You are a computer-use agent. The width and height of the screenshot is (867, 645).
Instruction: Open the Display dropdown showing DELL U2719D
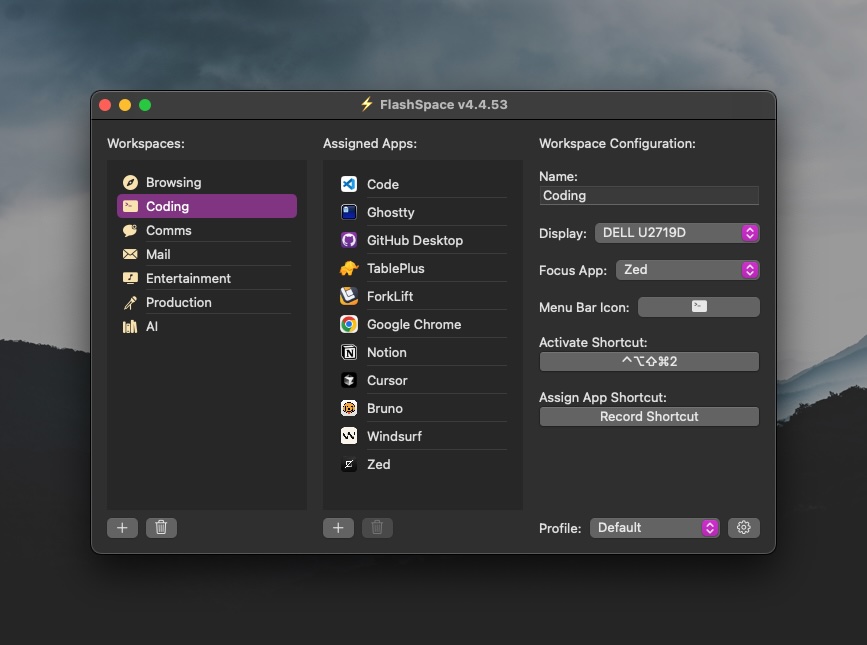click(677, 233)
